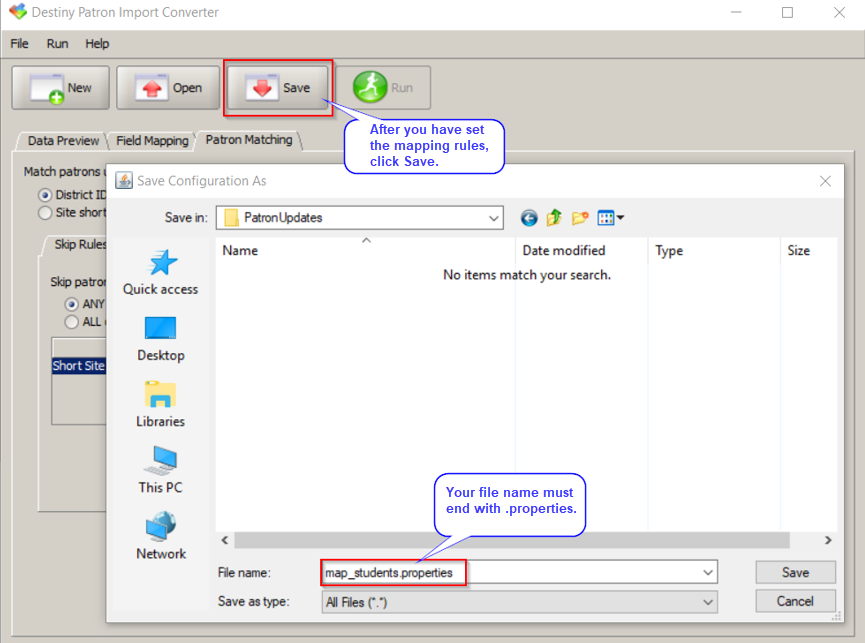Click the Open configuration icon
The height and width of the screenshot is (643, 865).
(167, 87)
